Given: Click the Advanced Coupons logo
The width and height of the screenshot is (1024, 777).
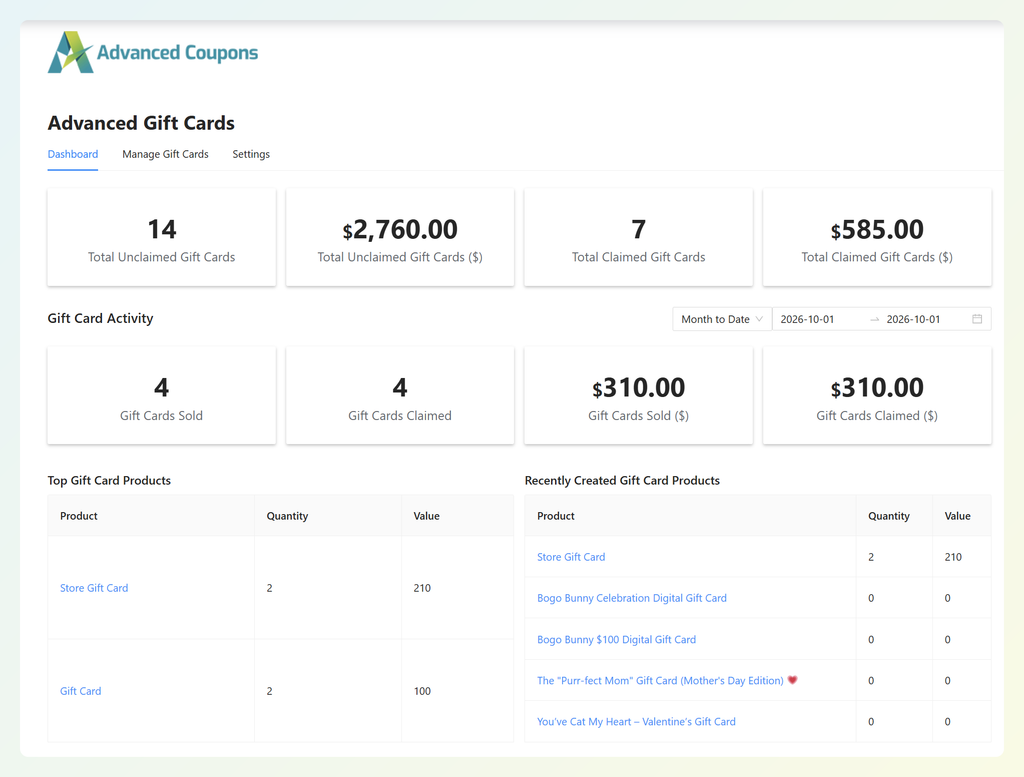Looking at the screenshot, I should coord(153,52).
